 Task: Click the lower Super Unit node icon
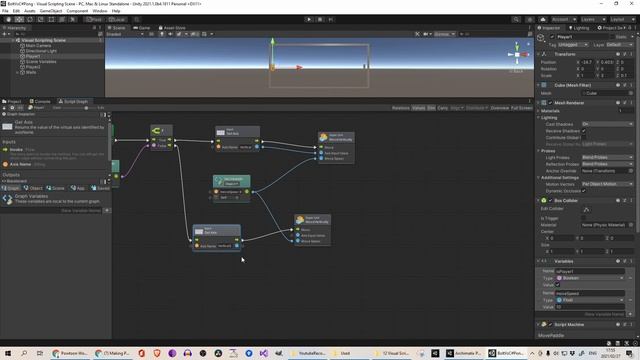[x=300, y=220]
